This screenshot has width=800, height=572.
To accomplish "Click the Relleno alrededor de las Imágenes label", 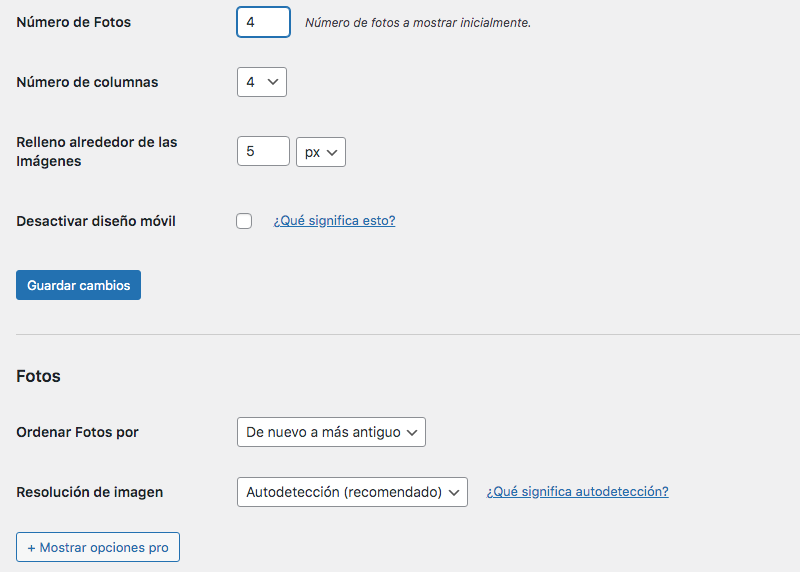I will (x=97, y=152).
